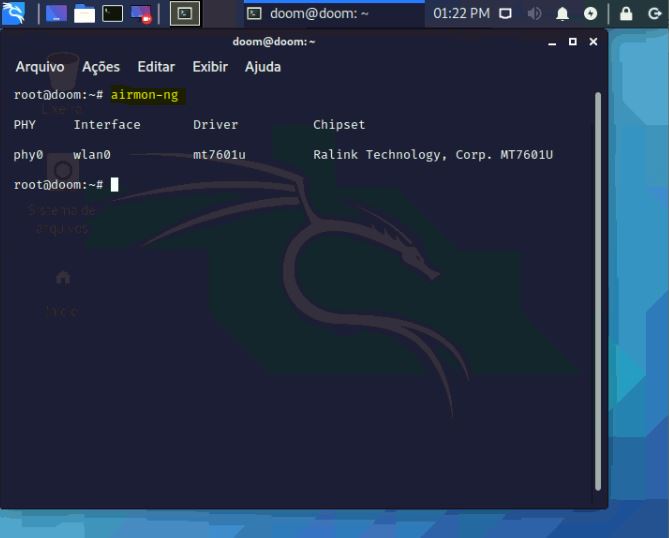Viewport: 669px width, 538px height.
Task: Expand the Editar menu
Action: [156, 67]
